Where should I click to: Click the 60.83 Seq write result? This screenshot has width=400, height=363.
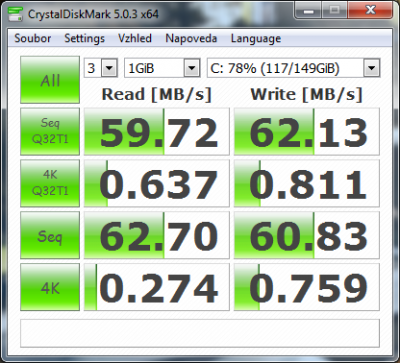[x=307, y=235]
